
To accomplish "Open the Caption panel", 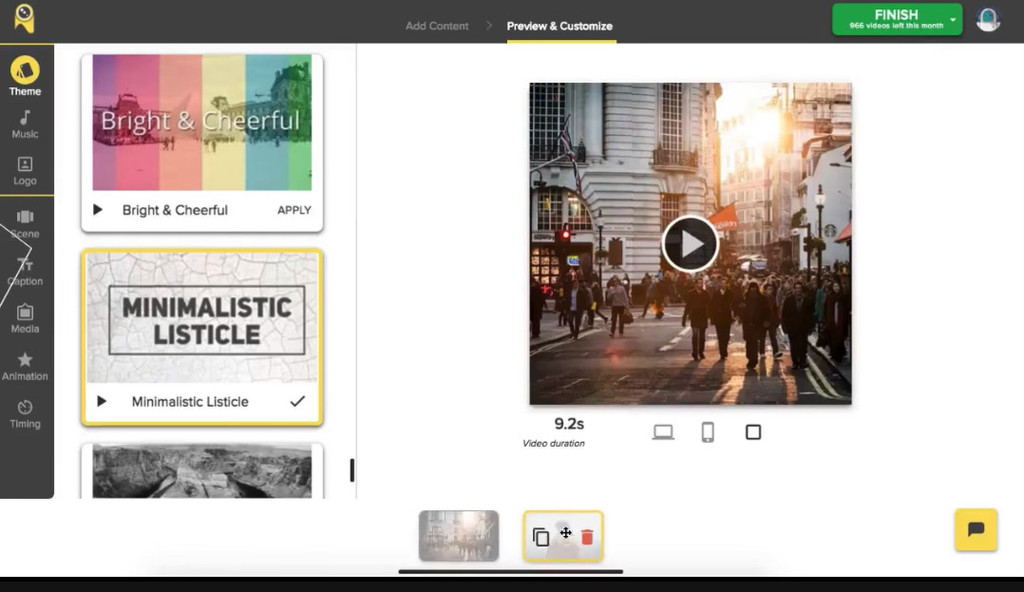I will point(25,270).
